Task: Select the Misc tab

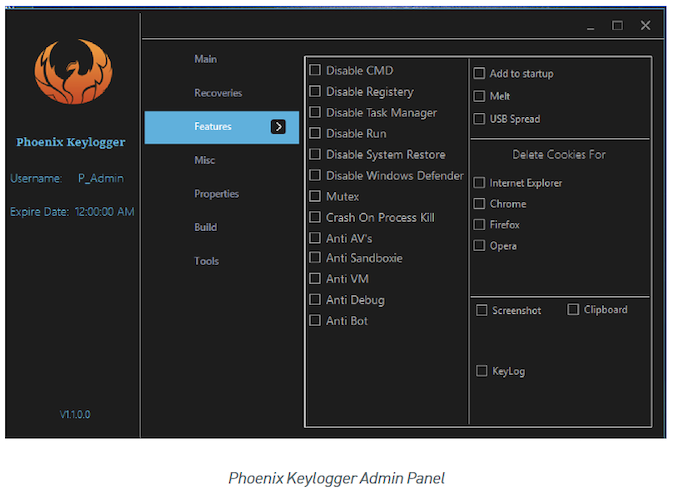Action: click(x=204, y=160)
